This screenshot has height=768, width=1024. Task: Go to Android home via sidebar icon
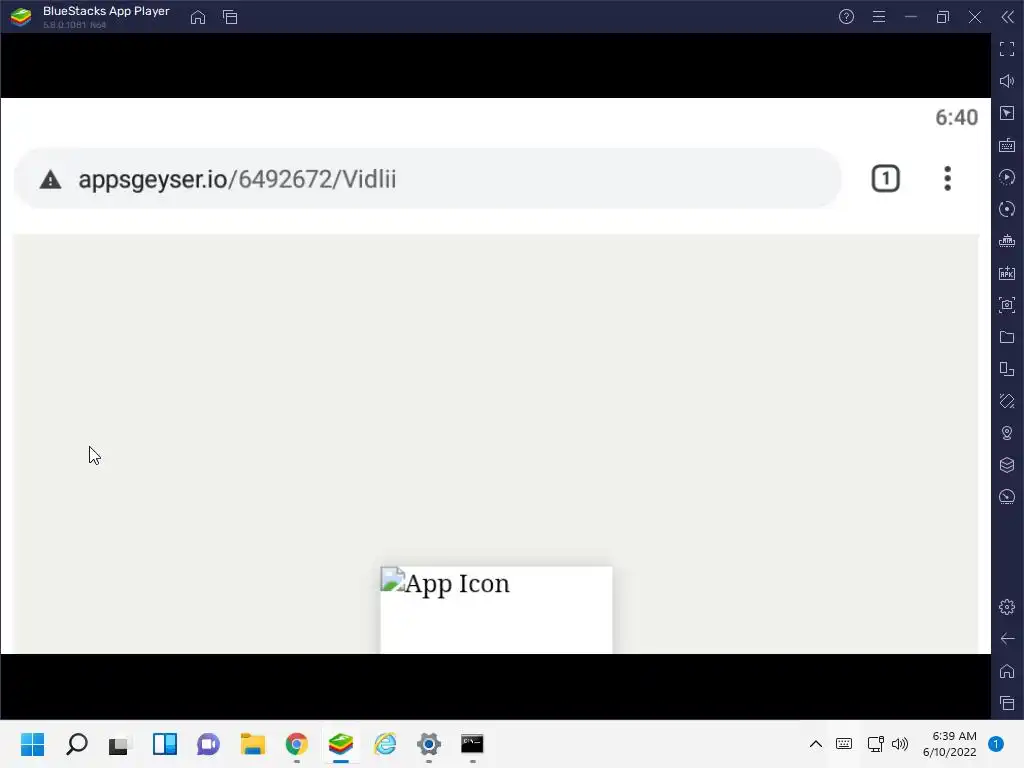(x=1007, y=671)
